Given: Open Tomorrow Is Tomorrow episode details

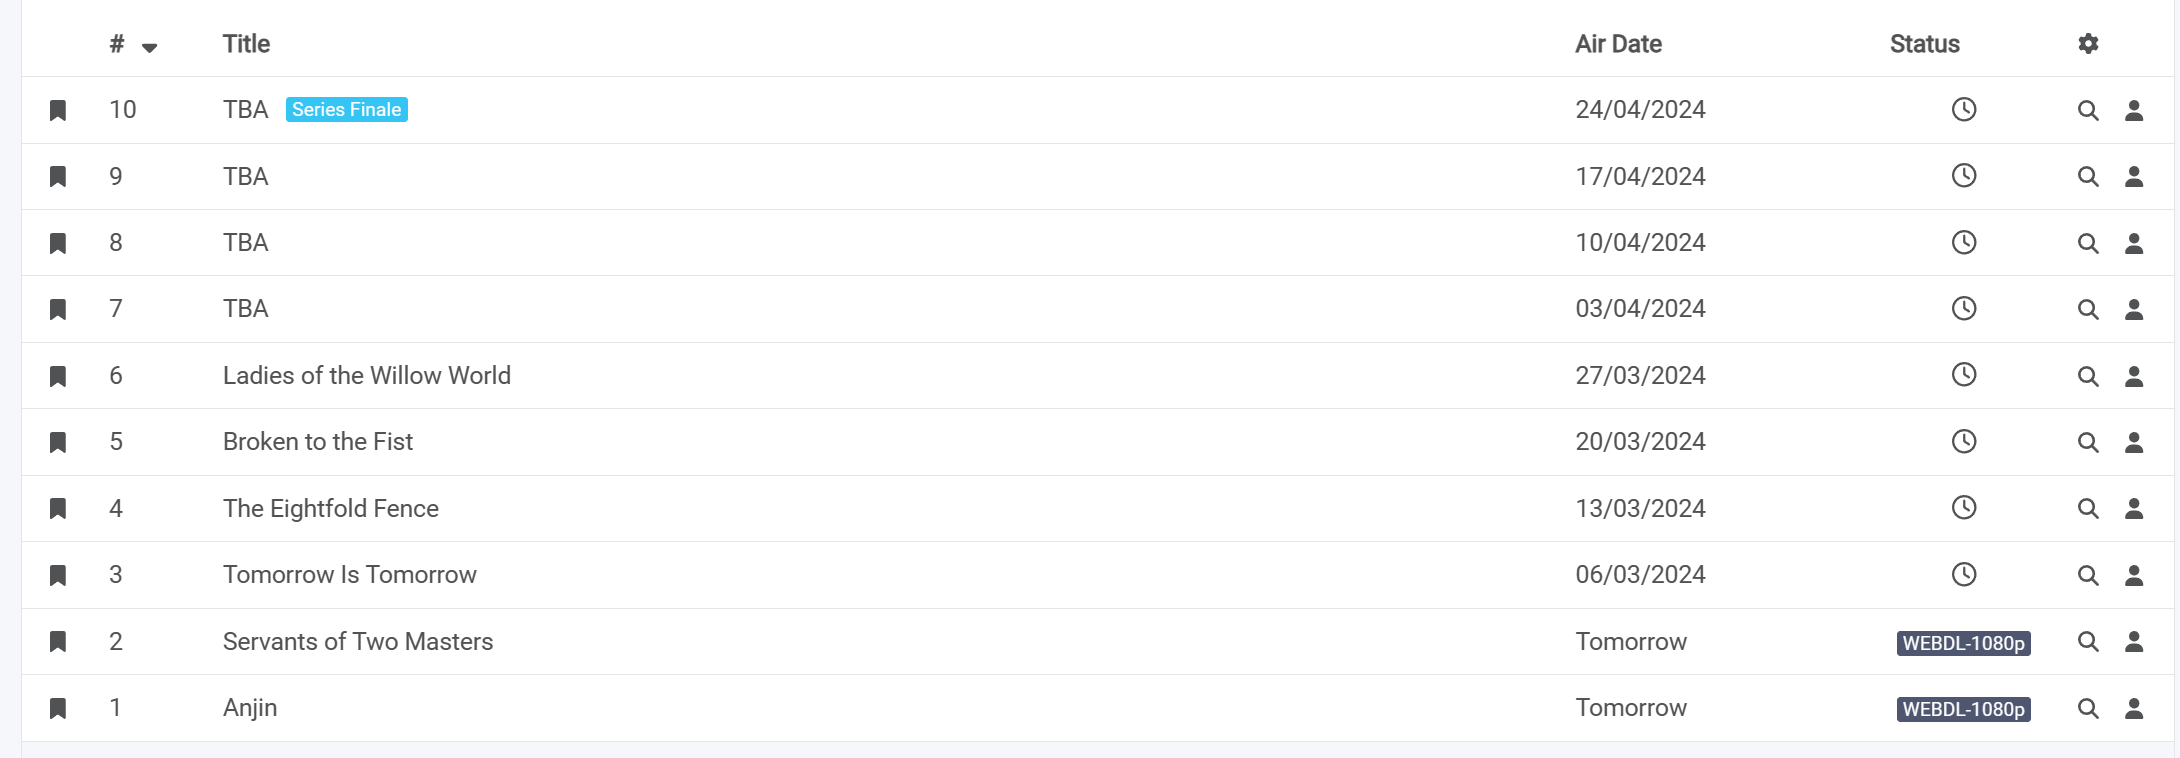Looking at the screenshot, I should (349, 574).
